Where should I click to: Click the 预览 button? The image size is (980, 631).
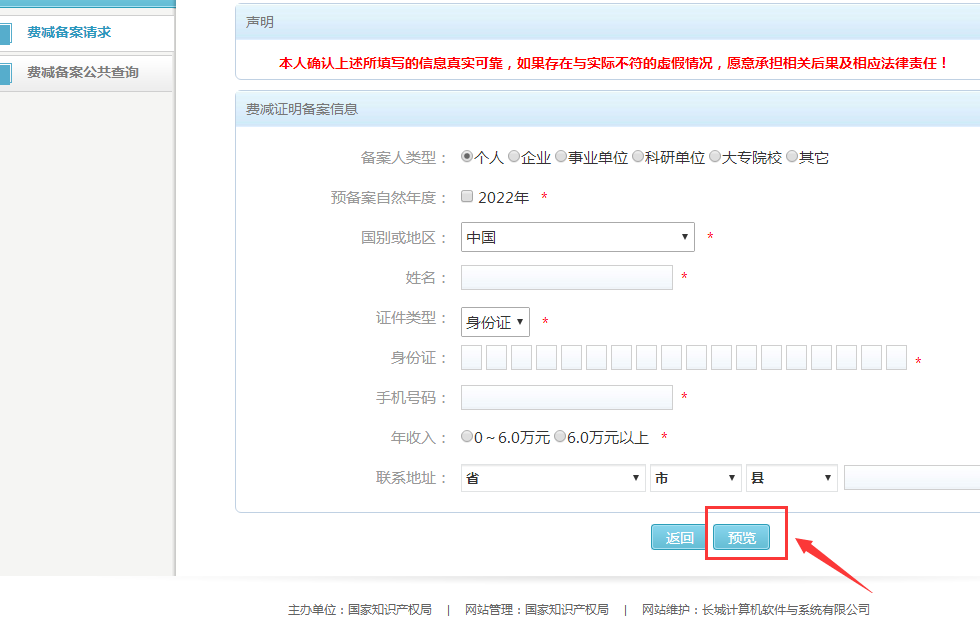(741, 538)
